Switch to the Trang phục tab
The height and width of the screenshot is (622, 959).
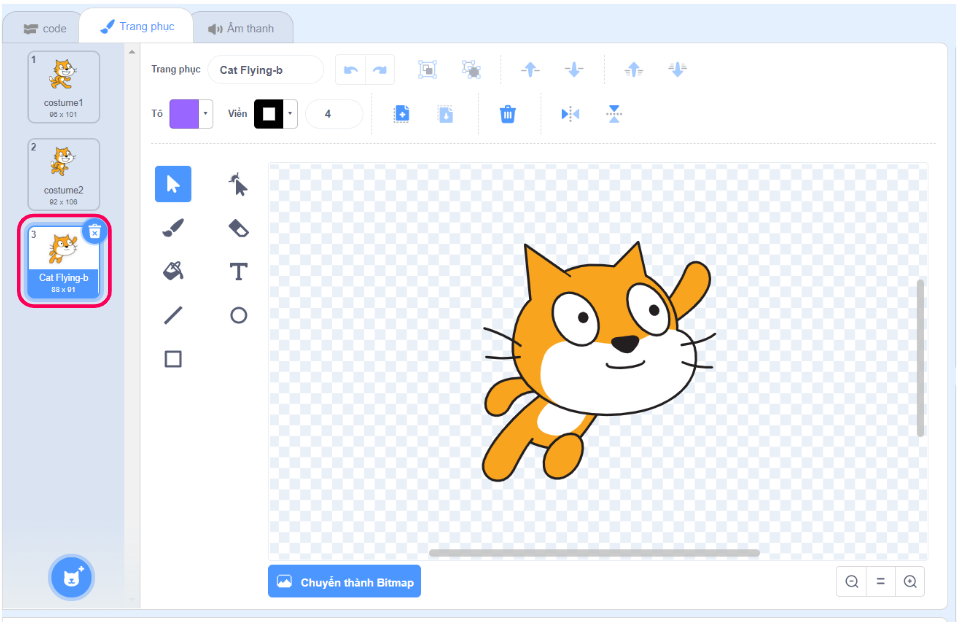click(x=137, y=26)
